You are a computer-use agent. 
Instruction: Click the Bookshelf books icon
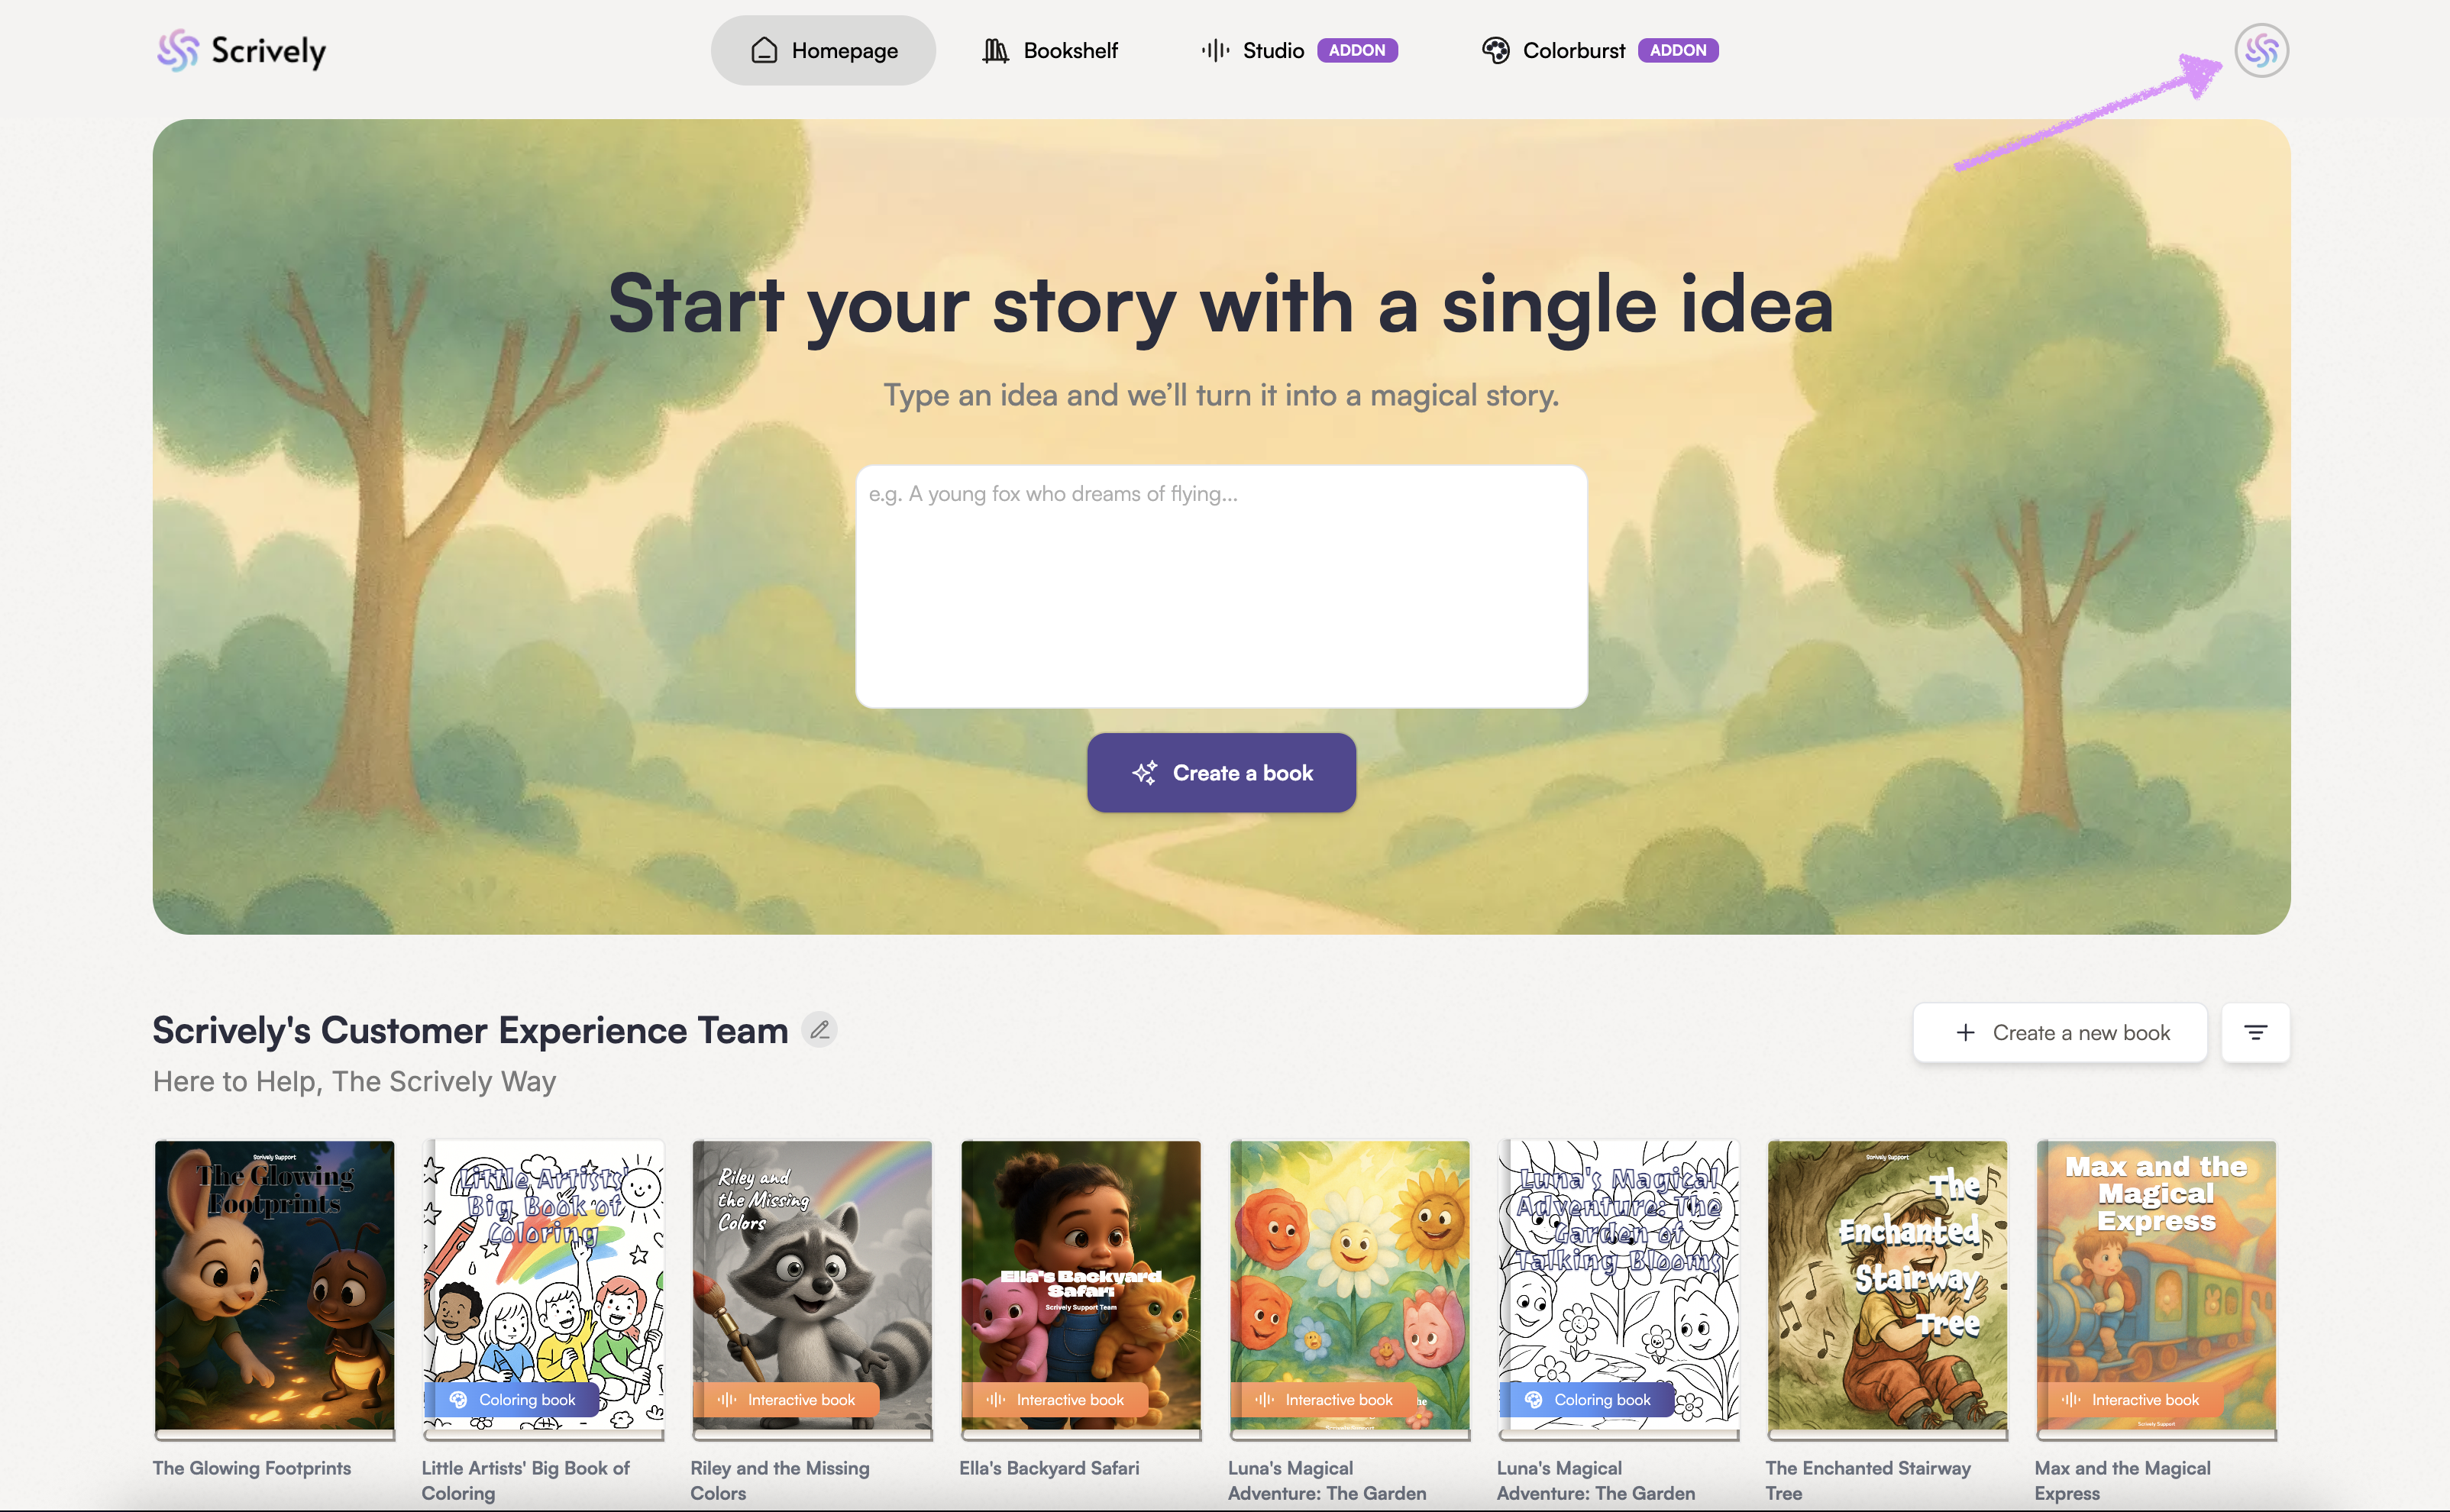pyautogui.click(x=995, y=50)
